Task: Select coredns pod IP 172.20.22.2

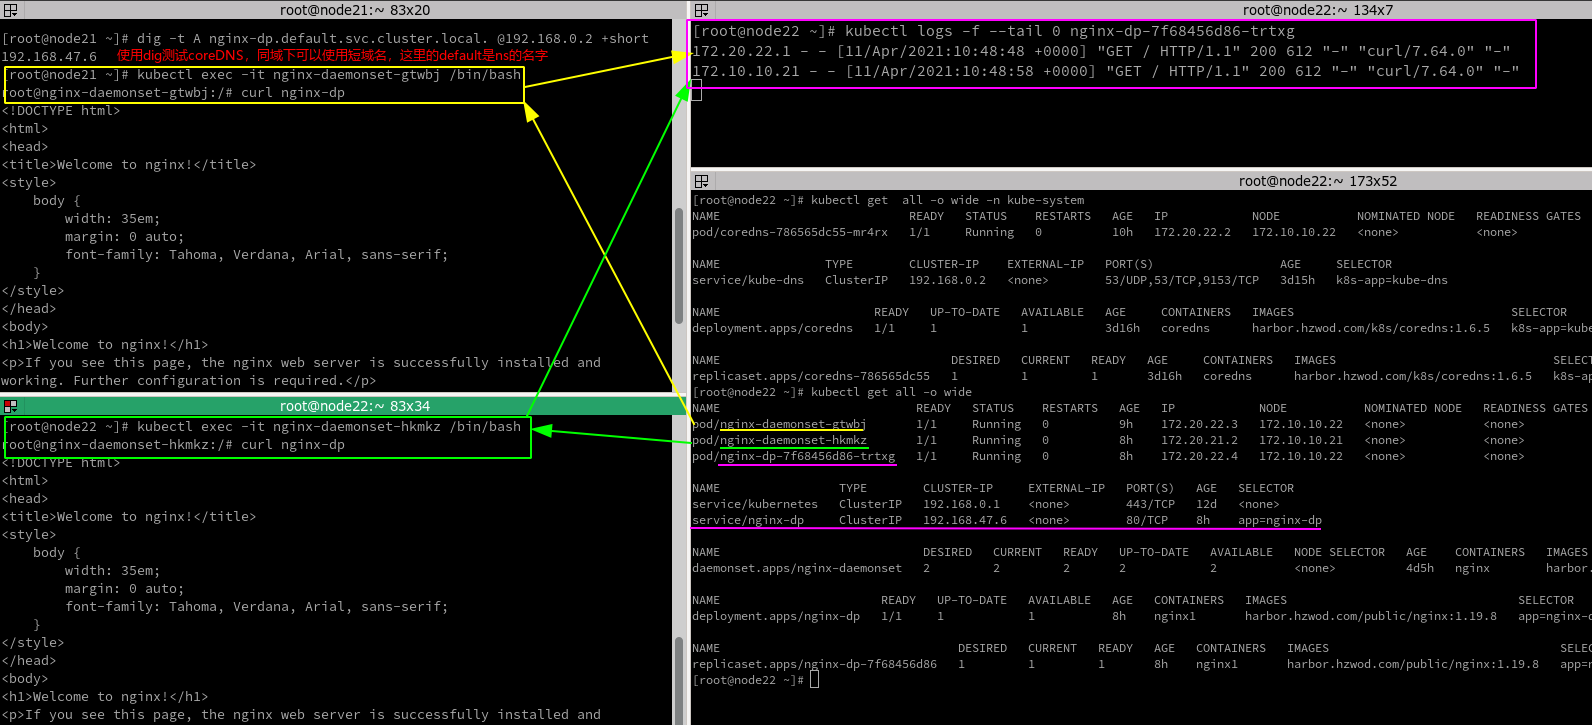Action: click(x=1192, y=232)
